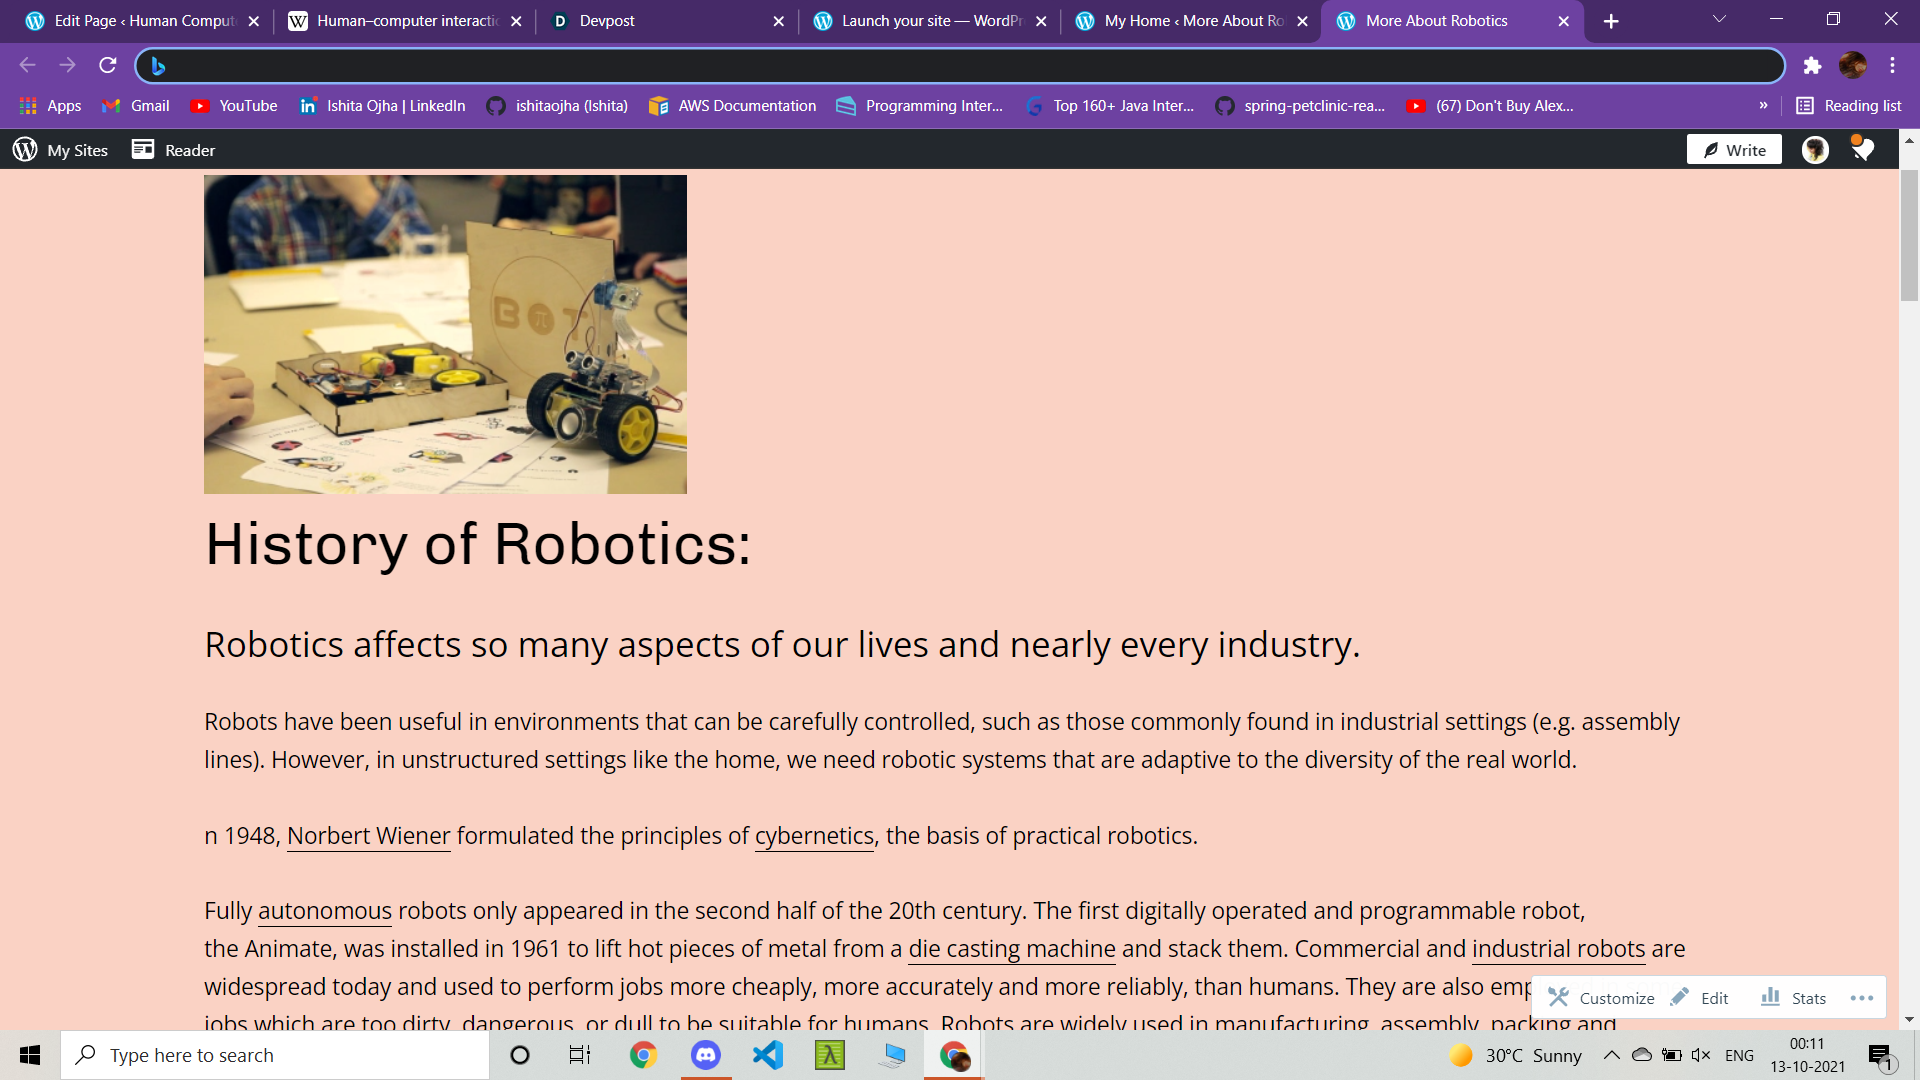The height and width of the screenshot is (1080, 1920).
Task: Click the page vertical scrollbar thumb
Action: (1909, 235)
